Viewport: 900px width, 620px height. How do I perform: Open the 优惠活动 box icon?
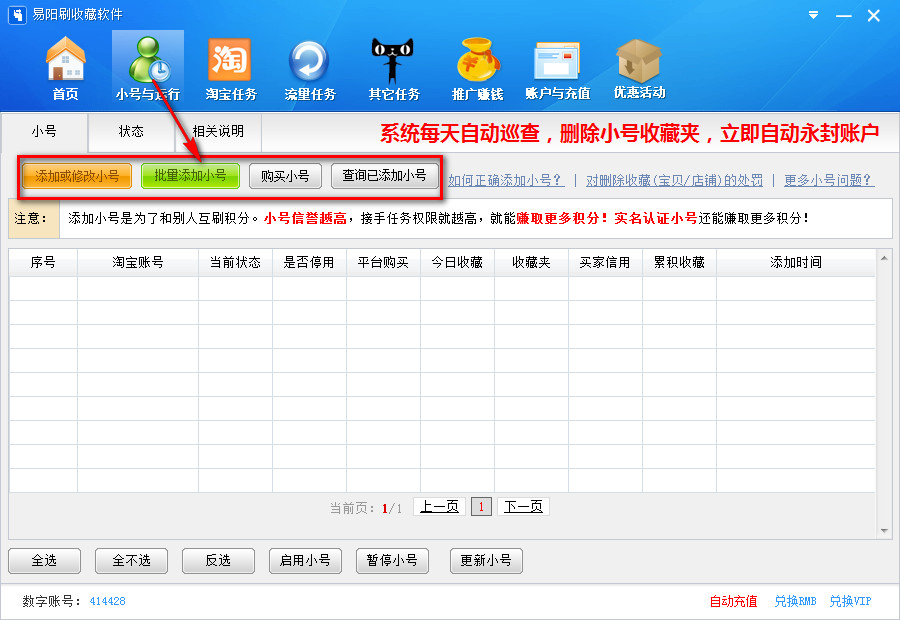click(639, 68)
